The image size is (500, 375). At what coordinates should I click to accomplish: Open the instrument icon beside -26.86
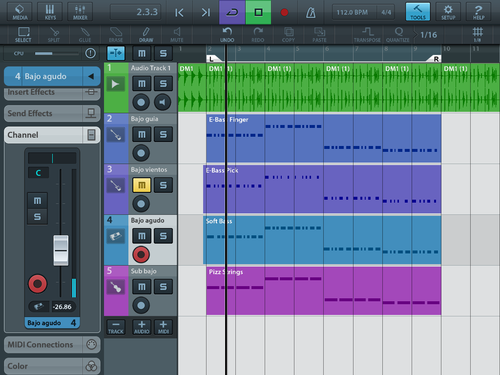(x=38, y=307)
